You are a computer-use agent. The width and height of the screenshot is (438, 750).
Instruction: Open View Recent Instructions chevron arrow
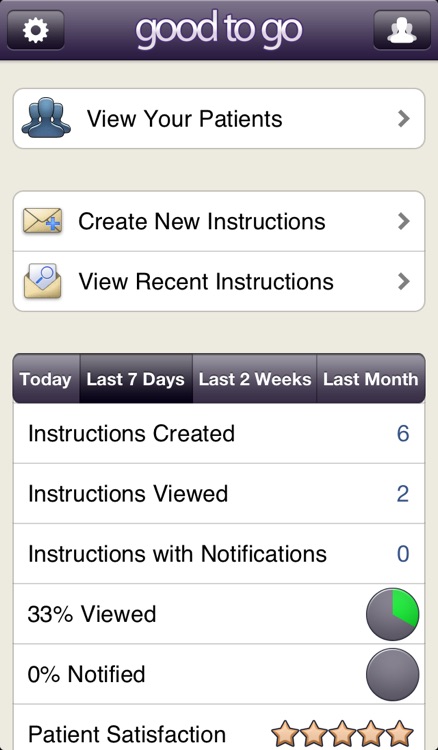tap(404, 281)
